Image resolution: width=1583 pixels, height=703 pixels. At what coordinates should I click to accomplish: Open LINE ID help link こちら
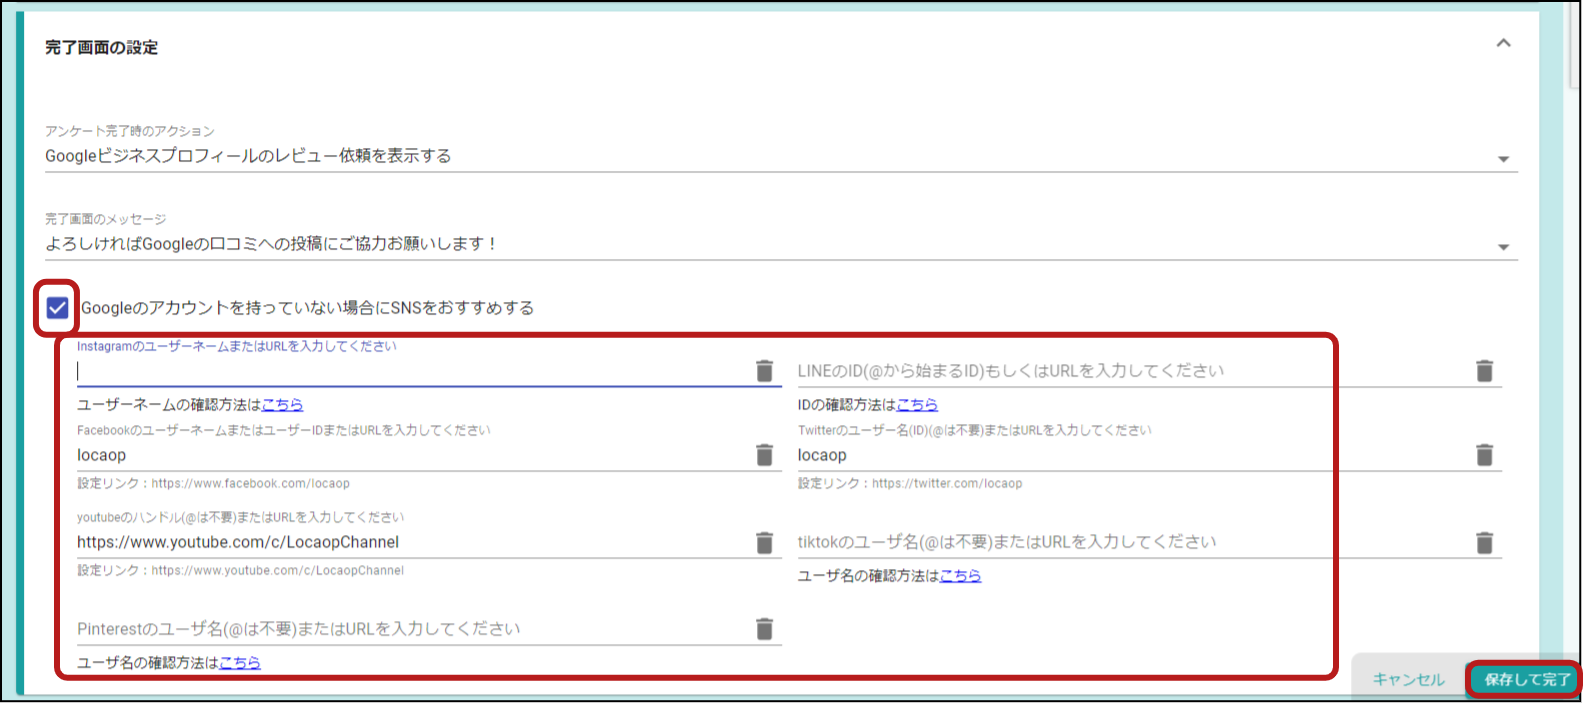917,405
